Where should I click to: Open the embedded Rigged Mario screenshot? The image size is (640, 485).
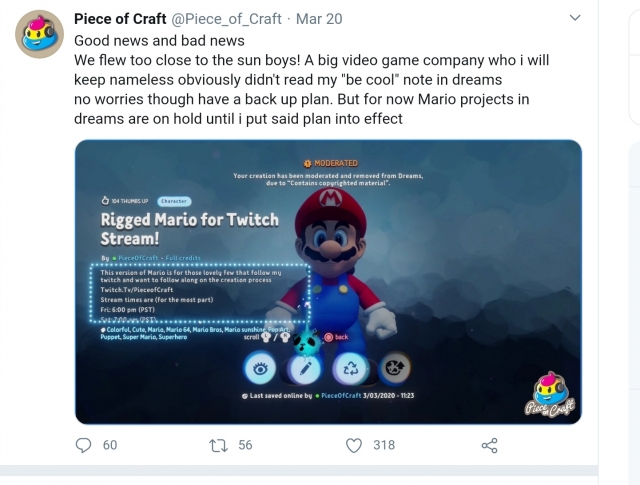coord(328,281)
